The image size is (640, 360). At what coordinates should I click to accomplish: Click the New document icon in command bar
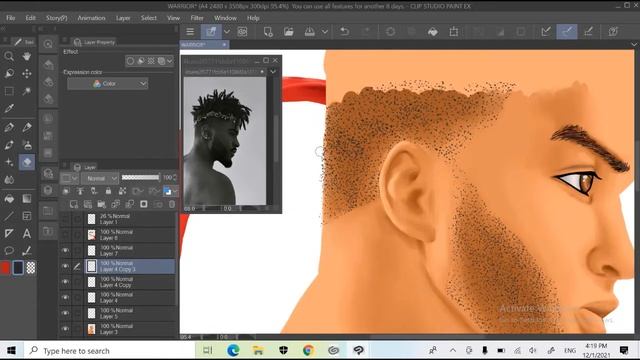268,31
